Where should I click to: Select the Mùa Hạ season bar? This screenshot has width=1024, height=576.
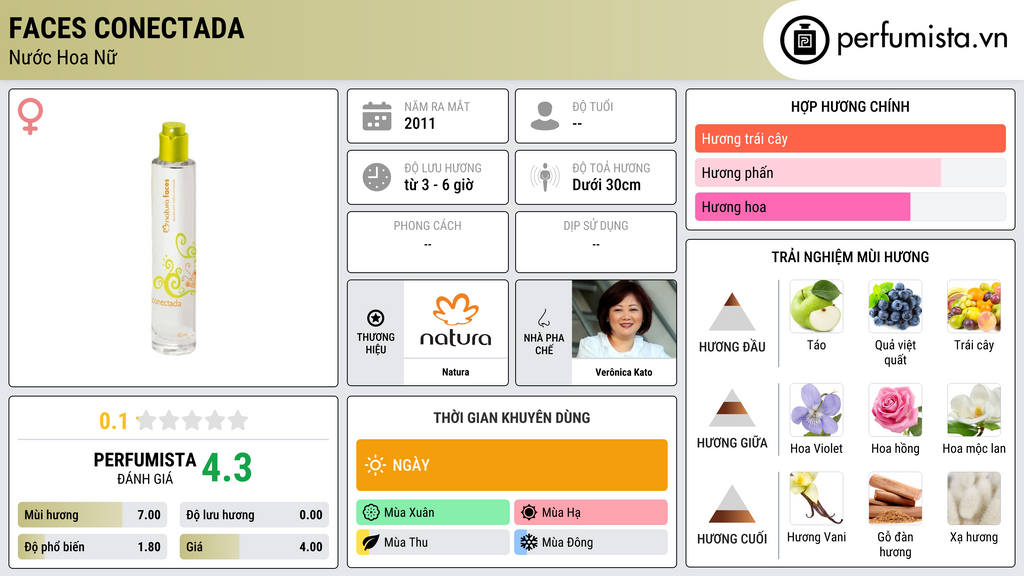[x=591, y=513]
